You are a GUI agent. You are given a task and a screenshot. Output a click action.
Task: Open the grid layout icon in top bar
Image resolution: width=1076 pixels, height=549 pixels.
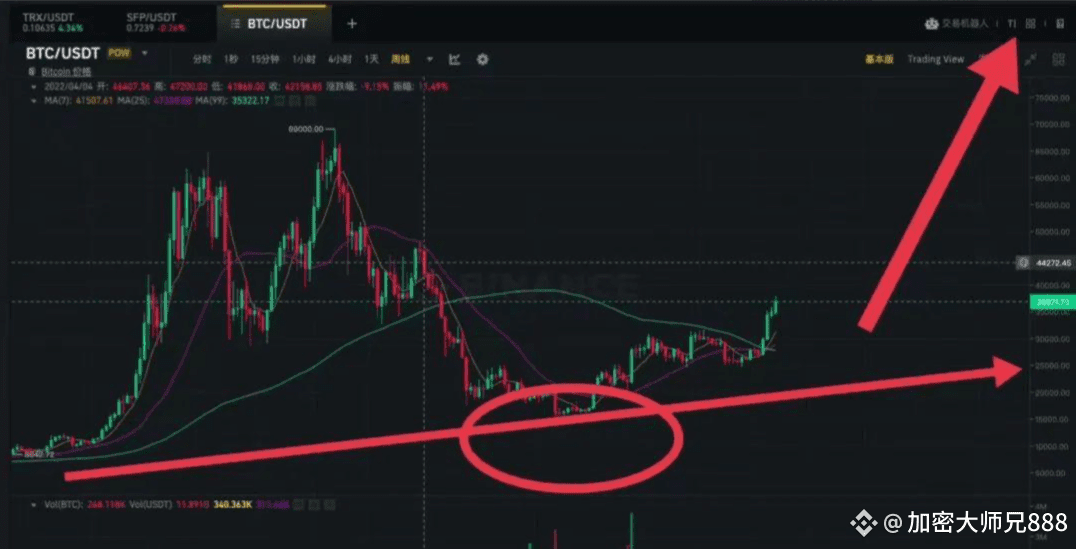tap(1030, 23)
